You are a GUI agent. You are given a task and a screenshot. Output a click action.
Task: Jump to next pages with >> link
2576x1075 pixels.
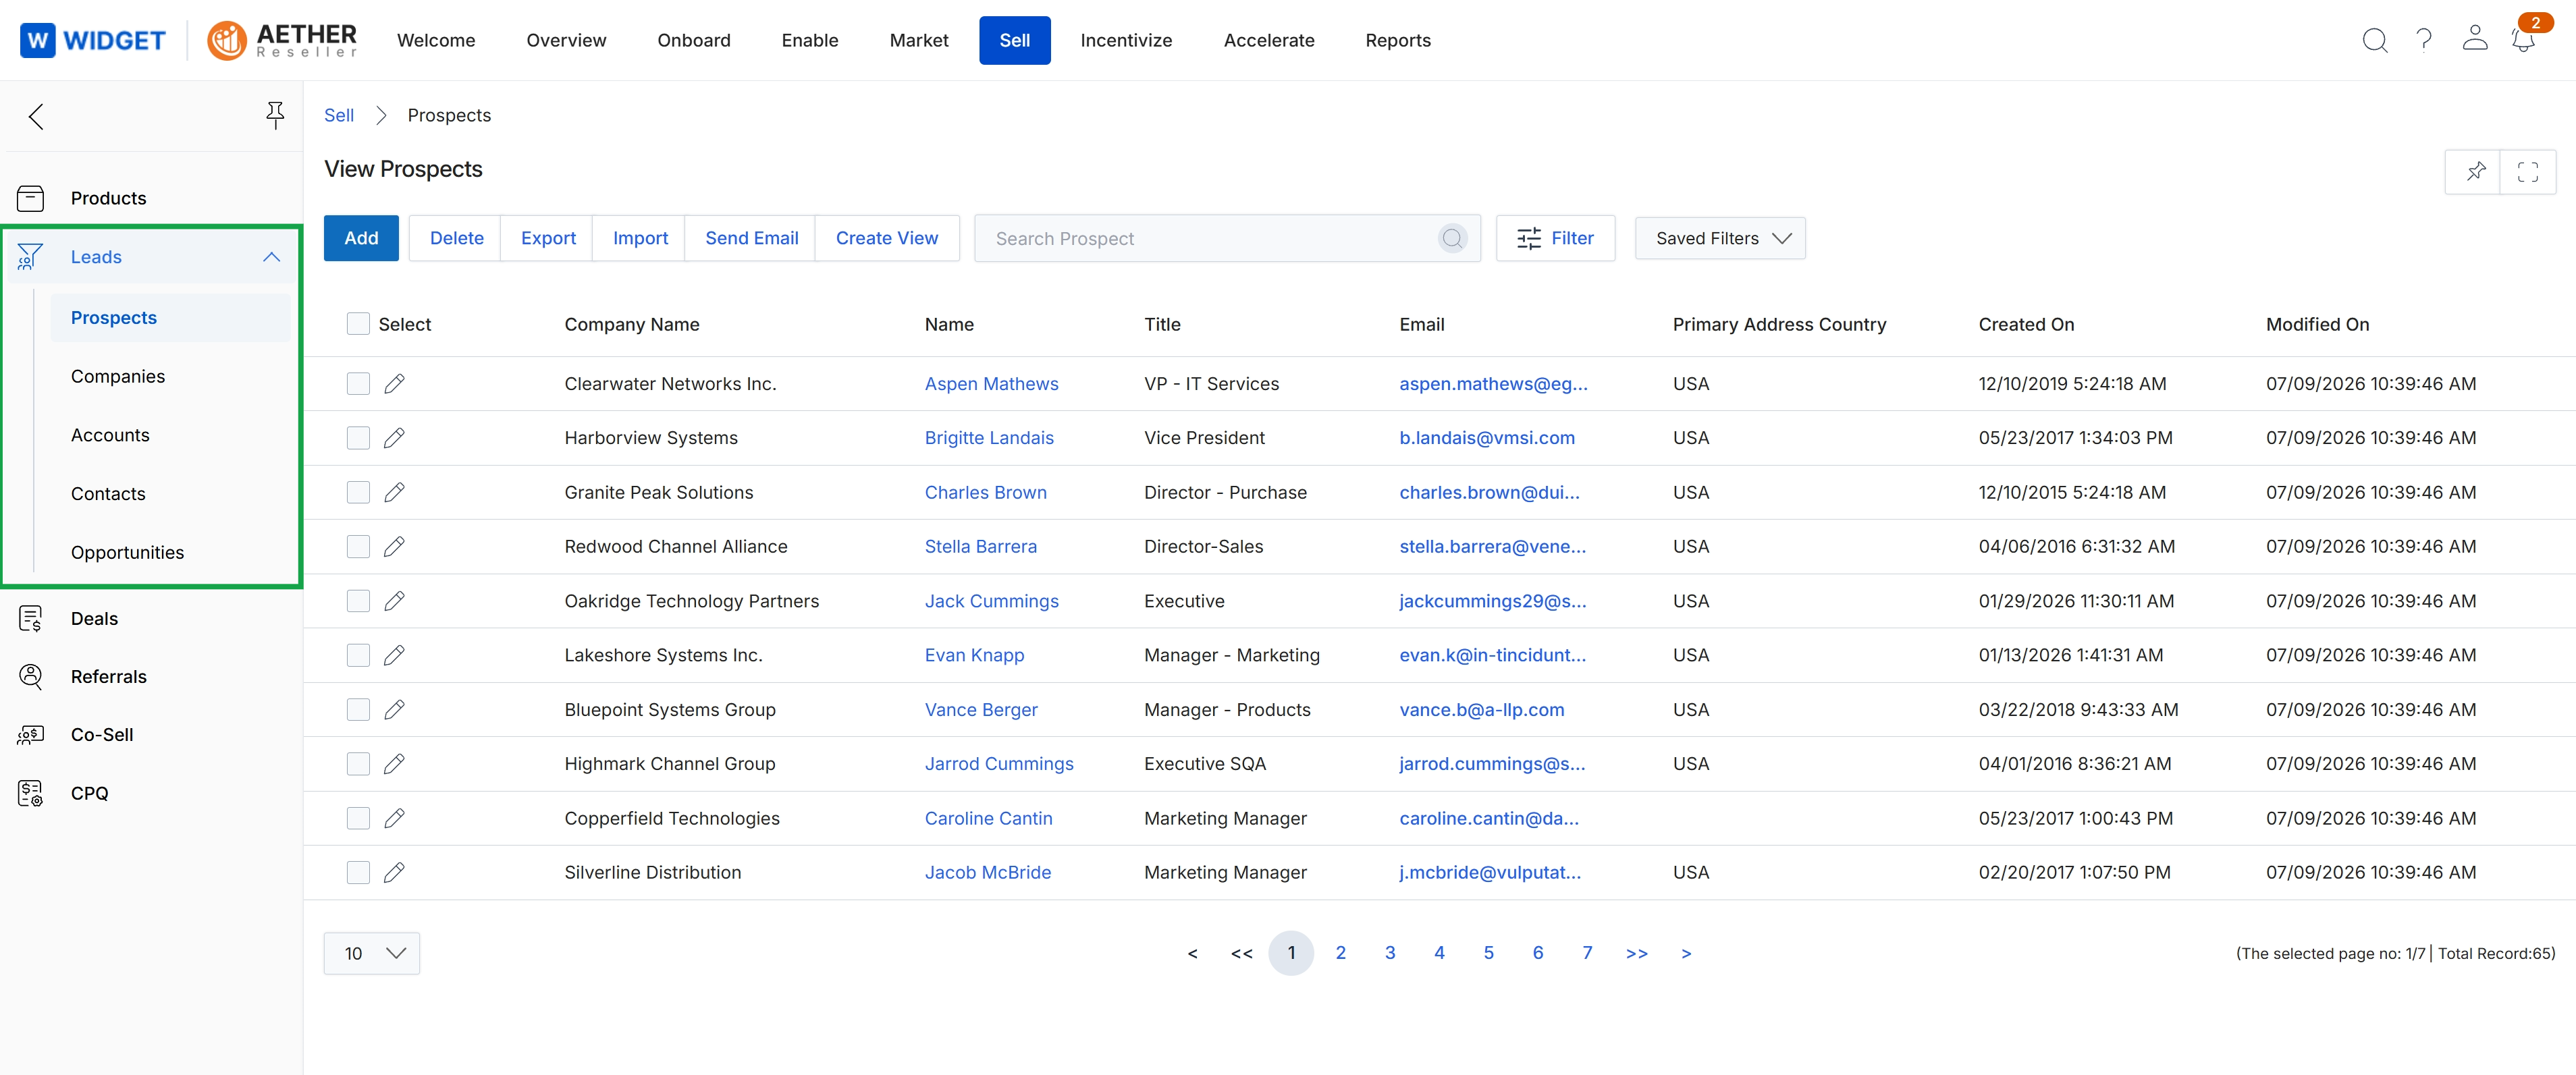(1636, 953)
